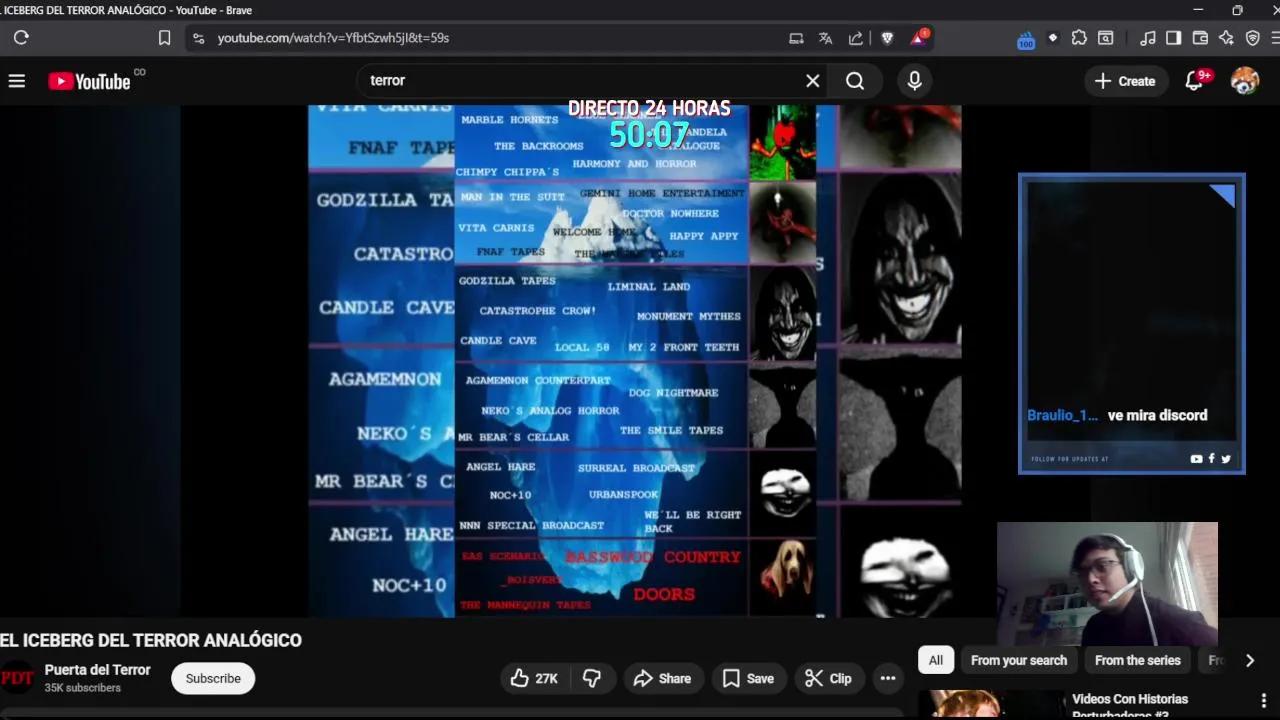Toggle the browser sidebar panel icon
The height and width of the screenshot is (720, 1280).
click(1174, 38)
